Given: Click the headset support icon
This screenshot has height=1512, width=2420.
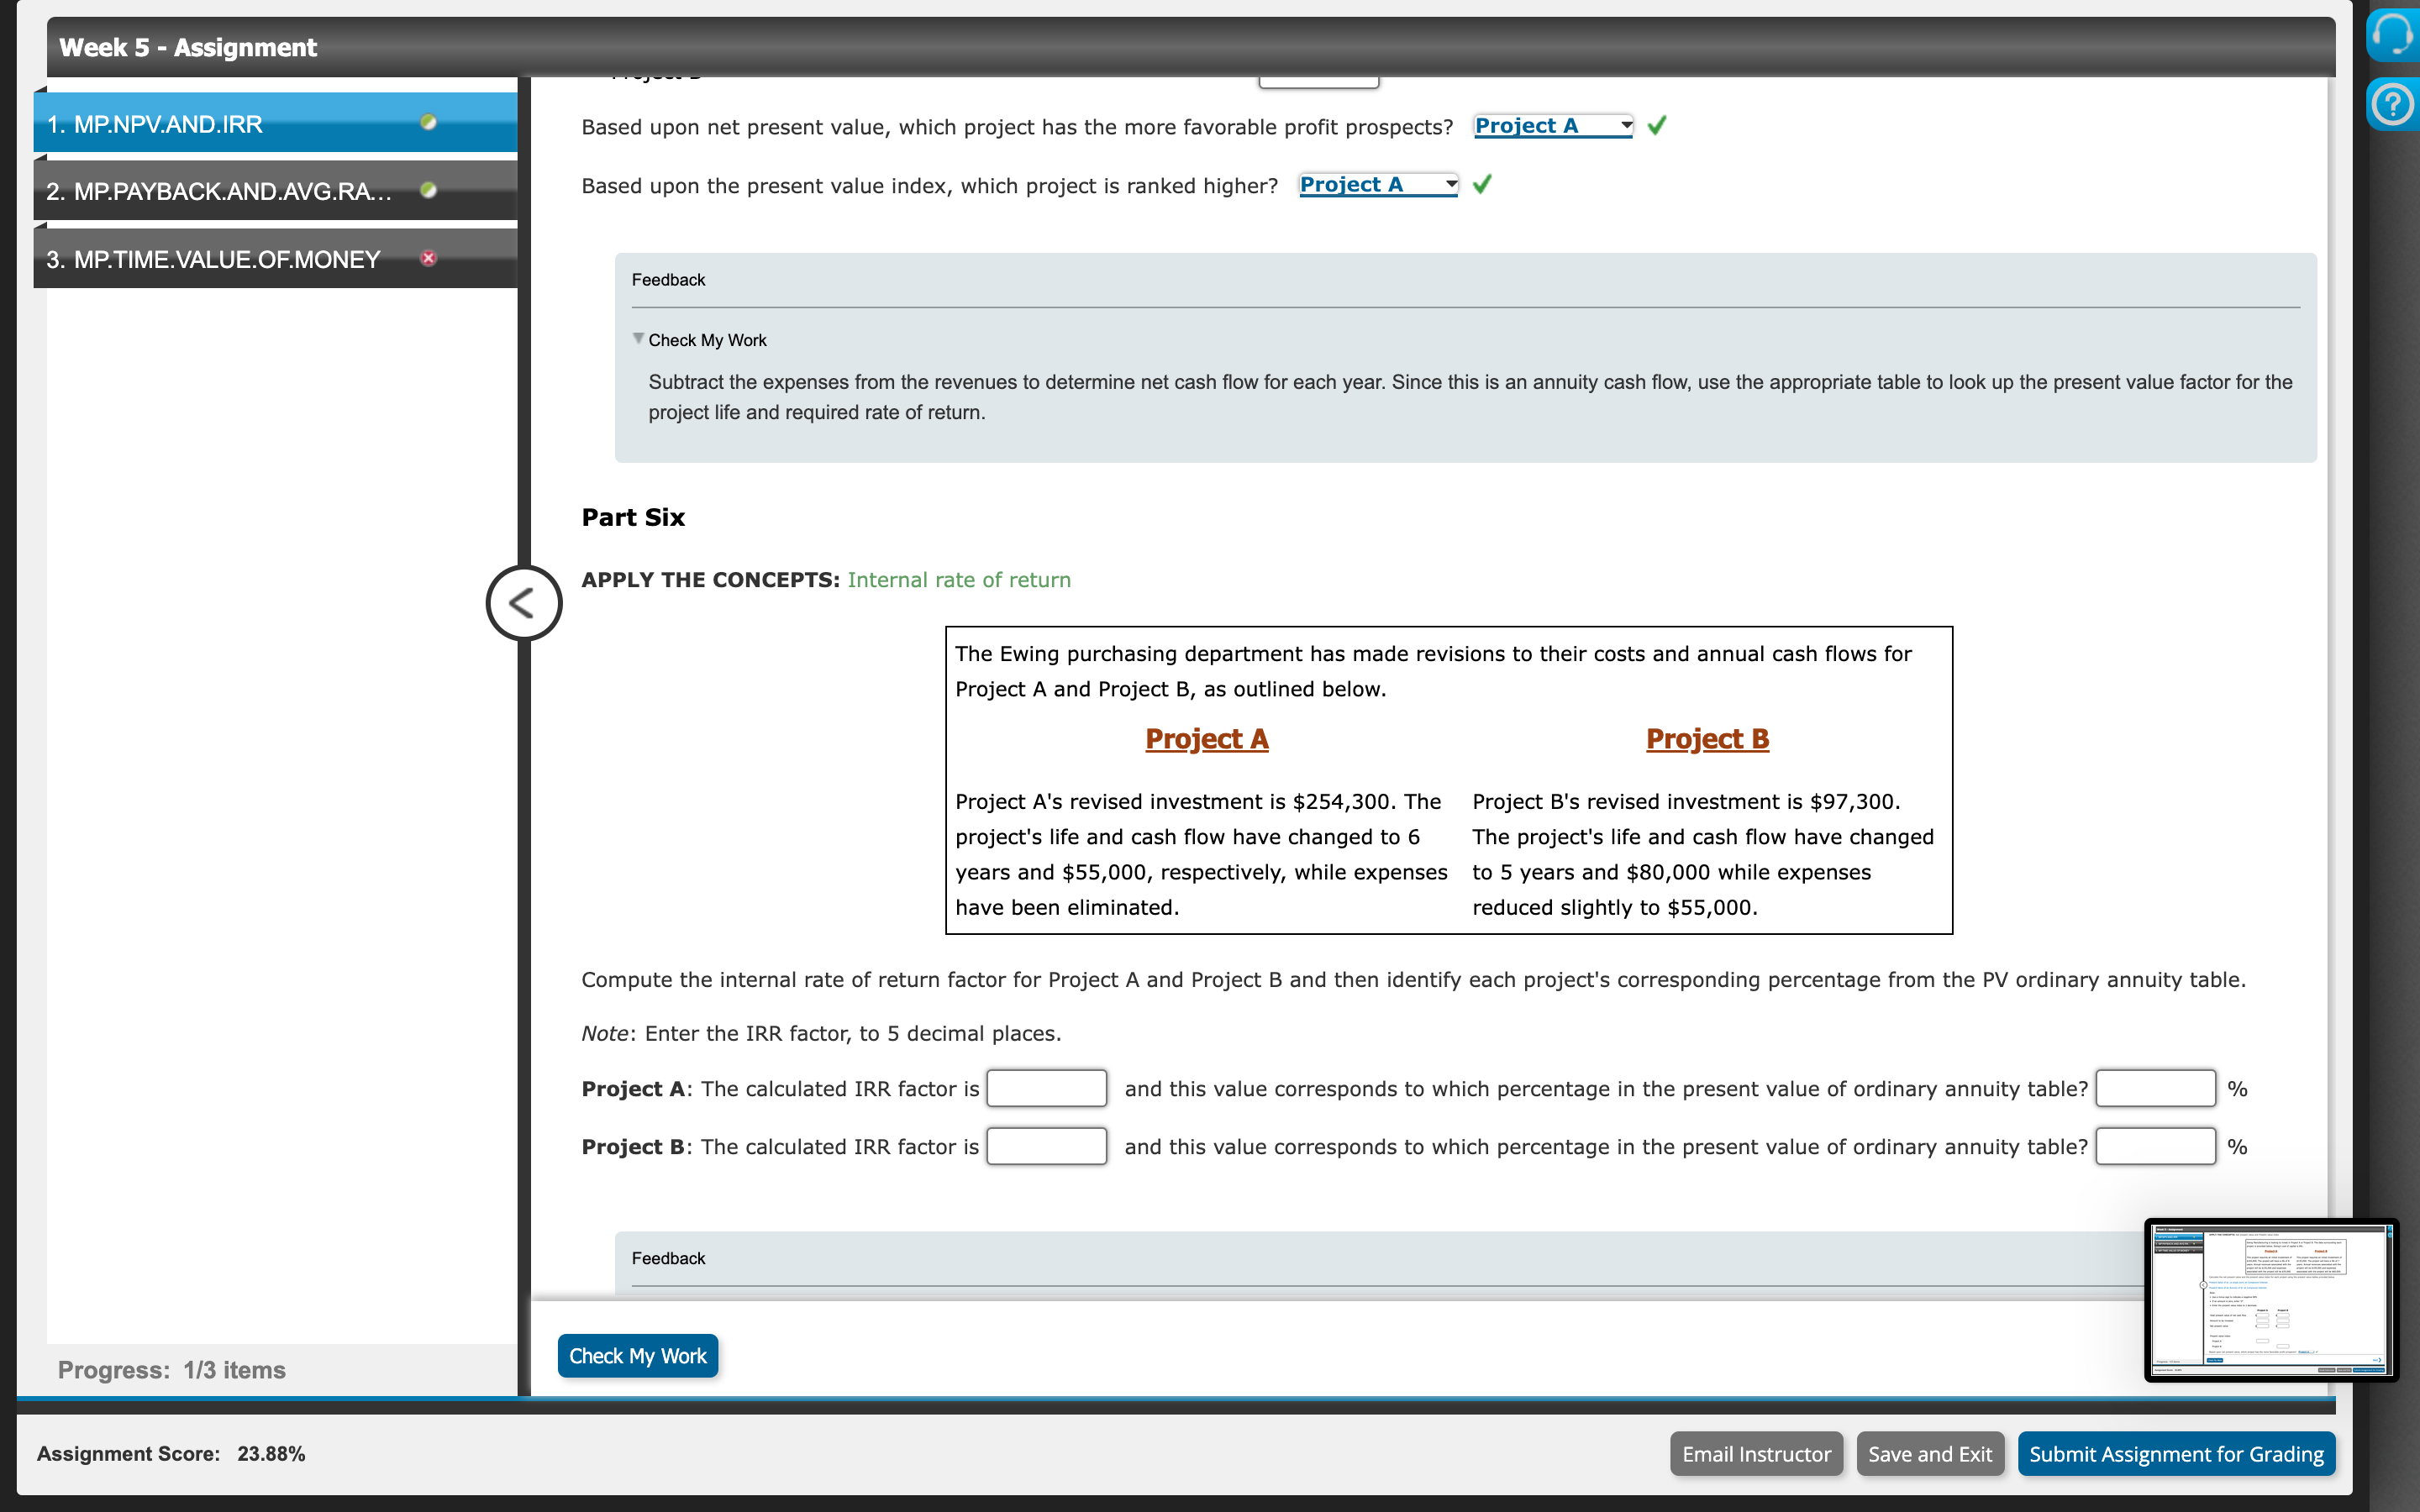Looking at the screenshot, I should click(x=2393, y=35).
